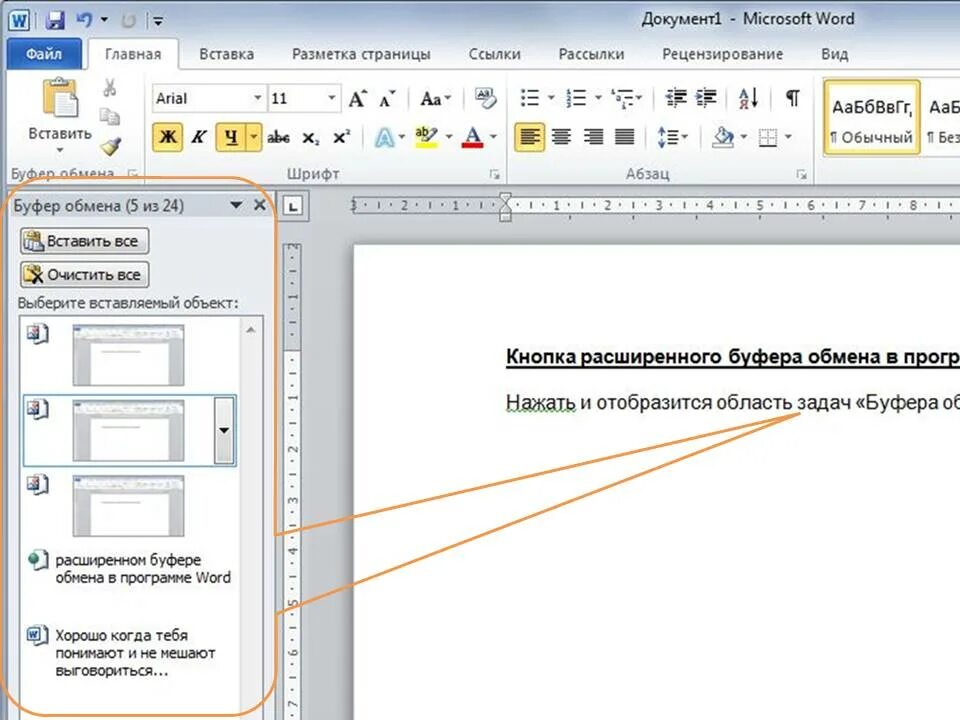The height and width of the screenshot is (720, 960).
Task: Open the highlight color dropdown arrow
Action: tap(449, 137)
